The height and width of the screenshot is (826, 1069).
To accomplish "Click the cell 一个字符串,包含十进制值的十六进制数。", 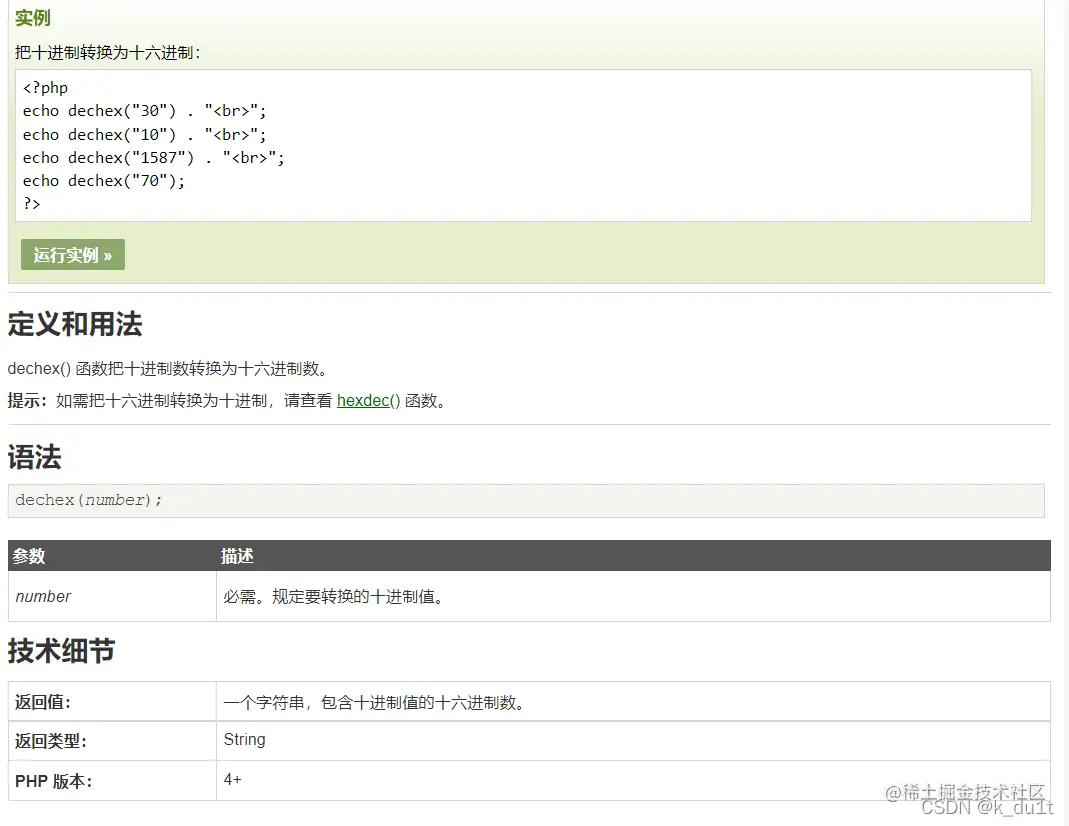I will coord(633,701).
